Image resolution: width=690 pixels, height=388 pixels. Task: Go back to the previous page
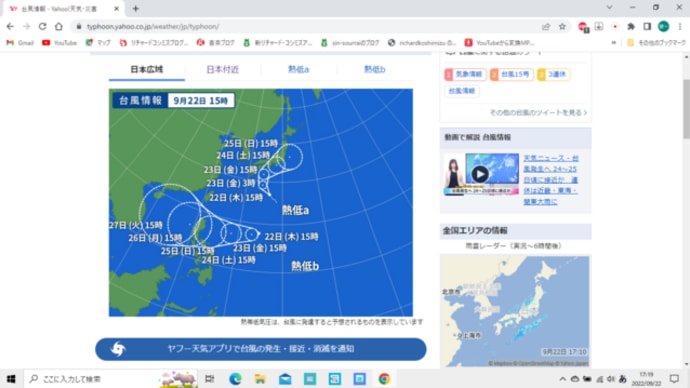10,26
